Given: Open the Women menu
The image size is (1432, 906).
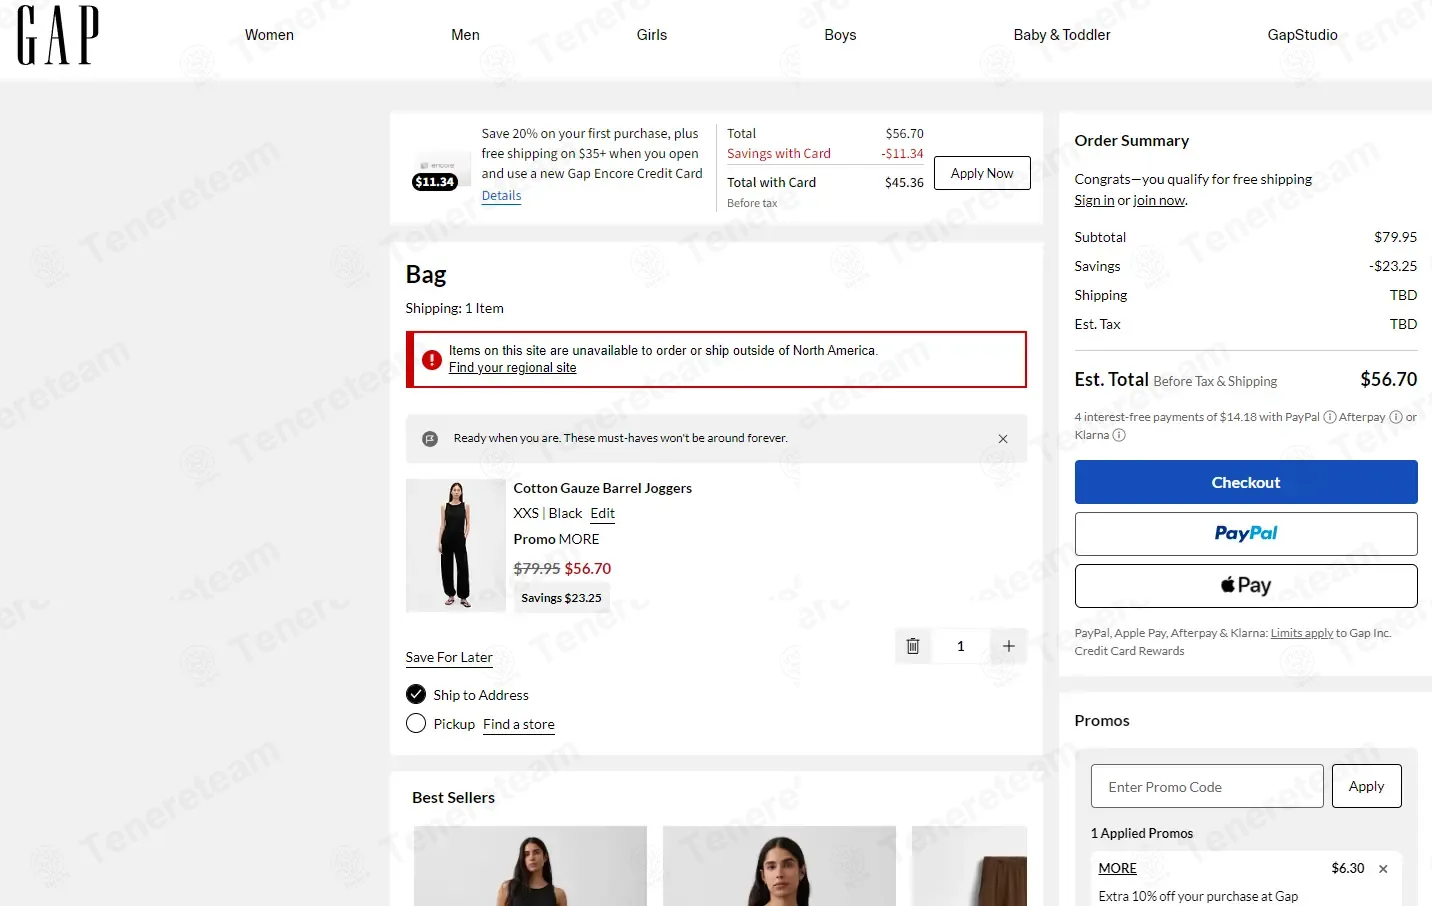Looking at the screenshot, I should coord(269,35).
